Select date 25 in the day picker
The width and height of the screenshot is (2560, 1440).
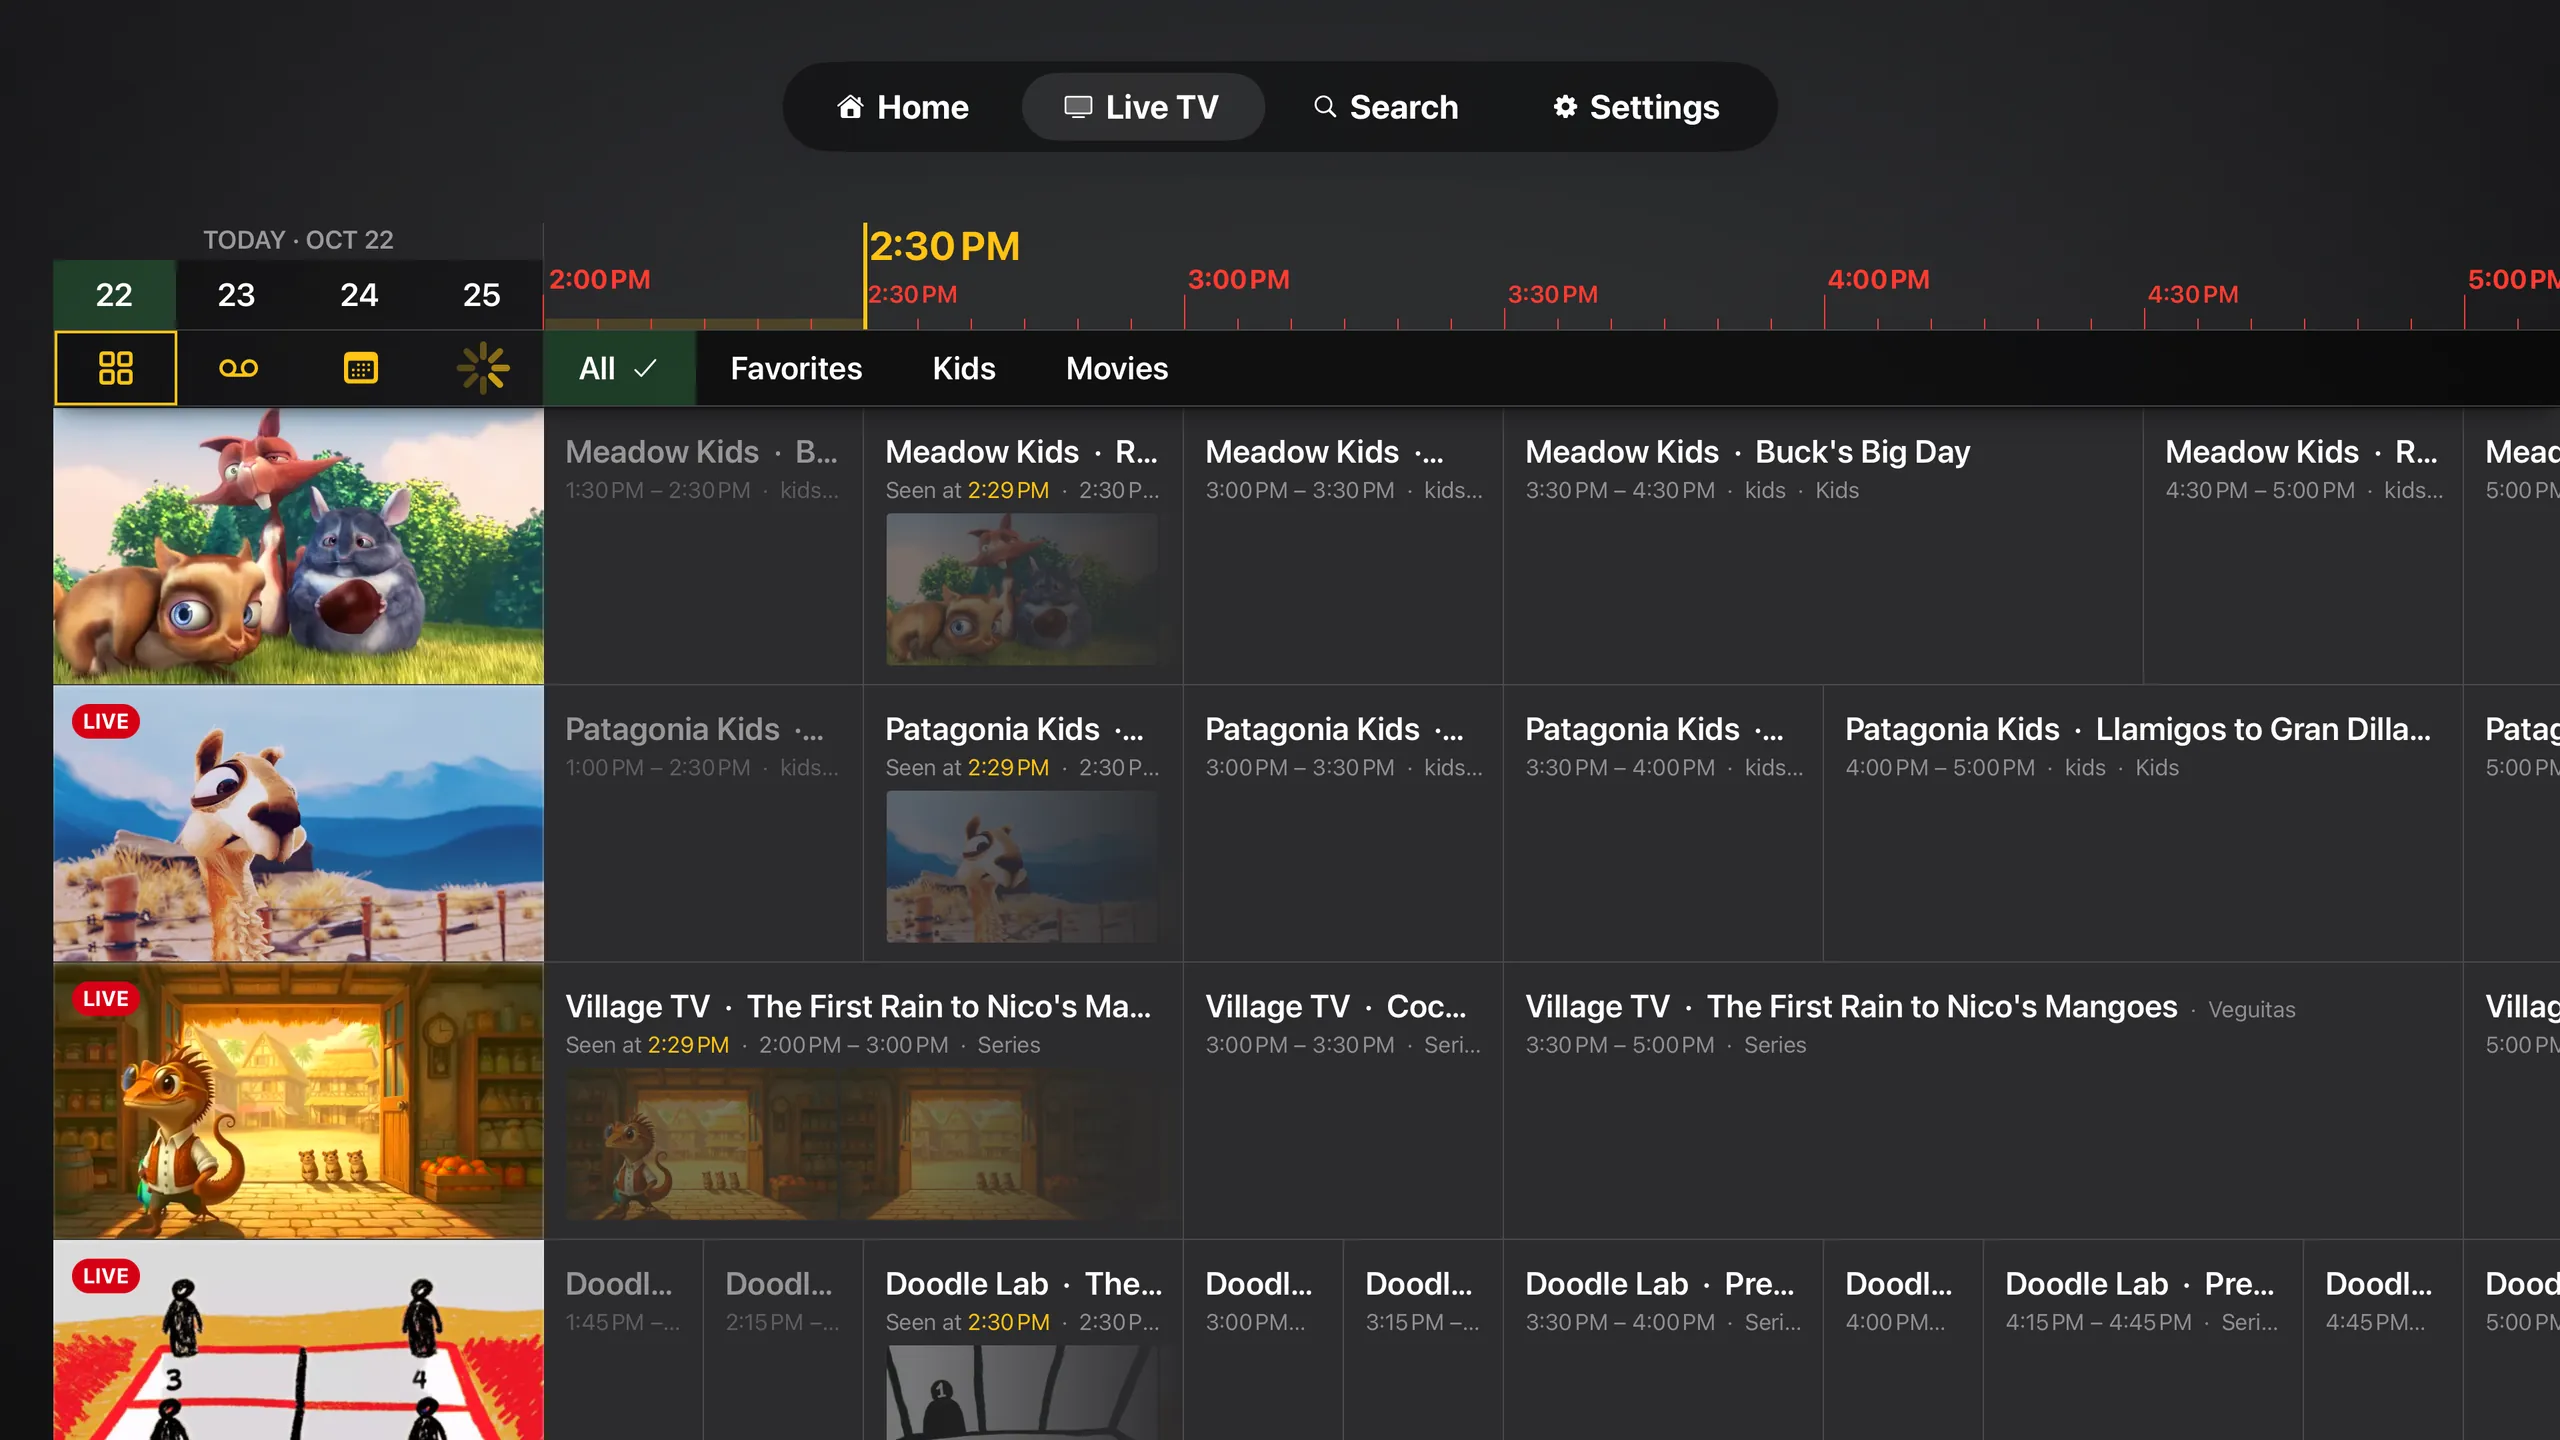coord(482,295)
